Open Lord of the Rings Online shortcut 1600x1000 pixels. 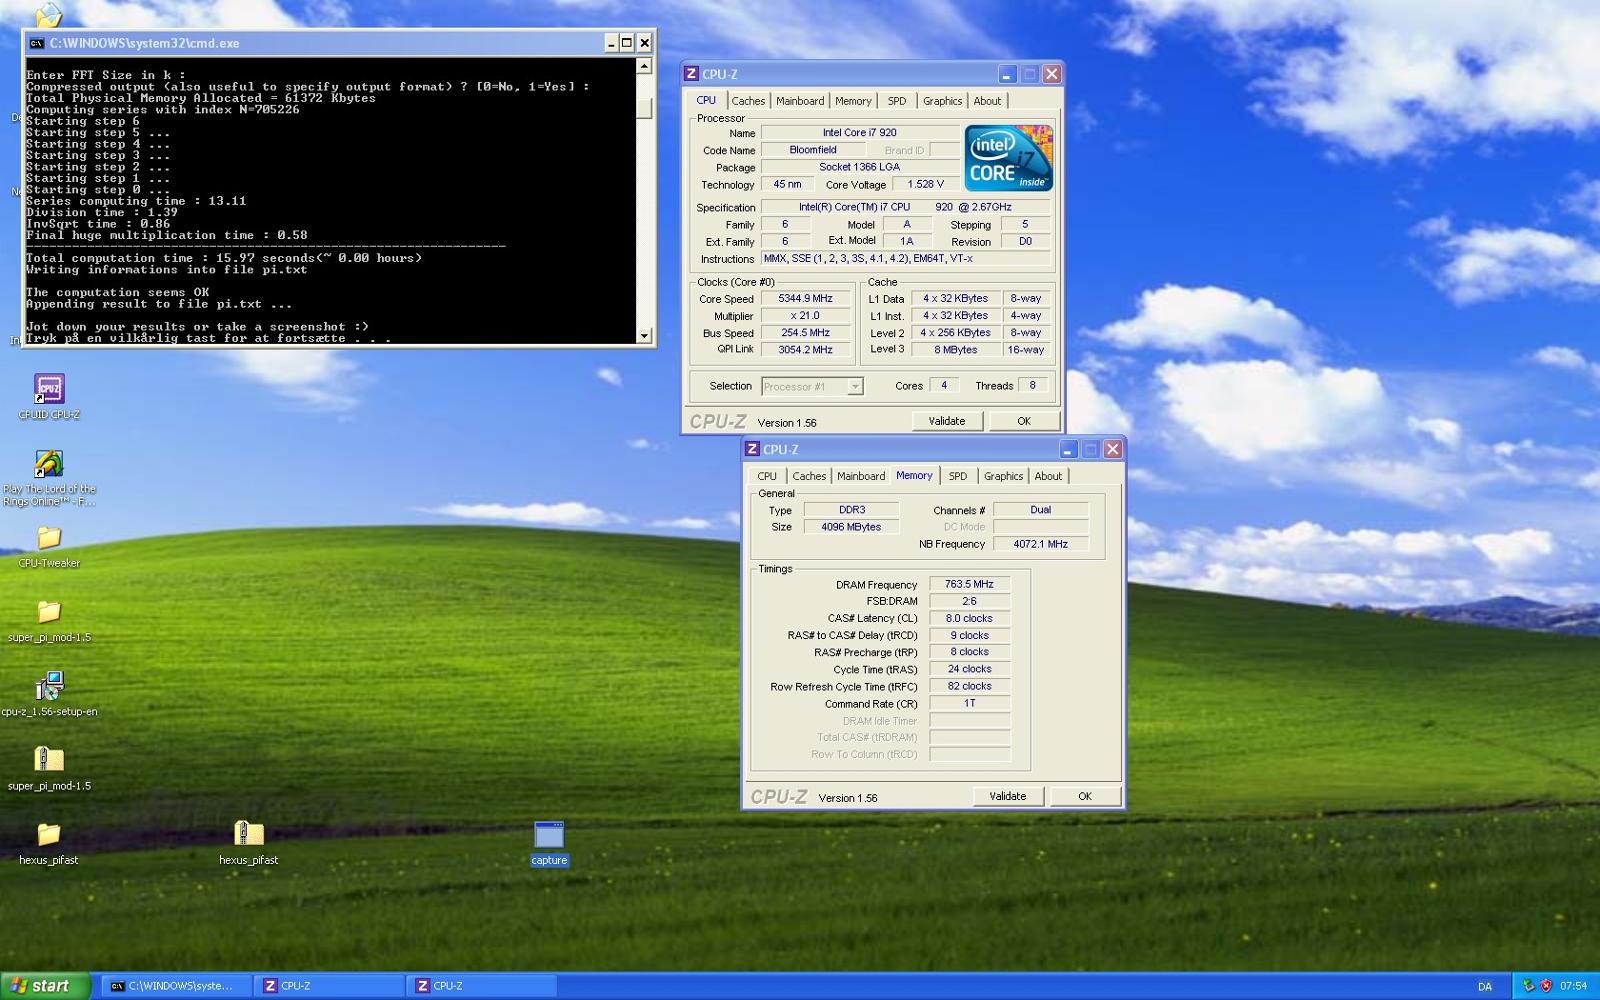point(48,465)
